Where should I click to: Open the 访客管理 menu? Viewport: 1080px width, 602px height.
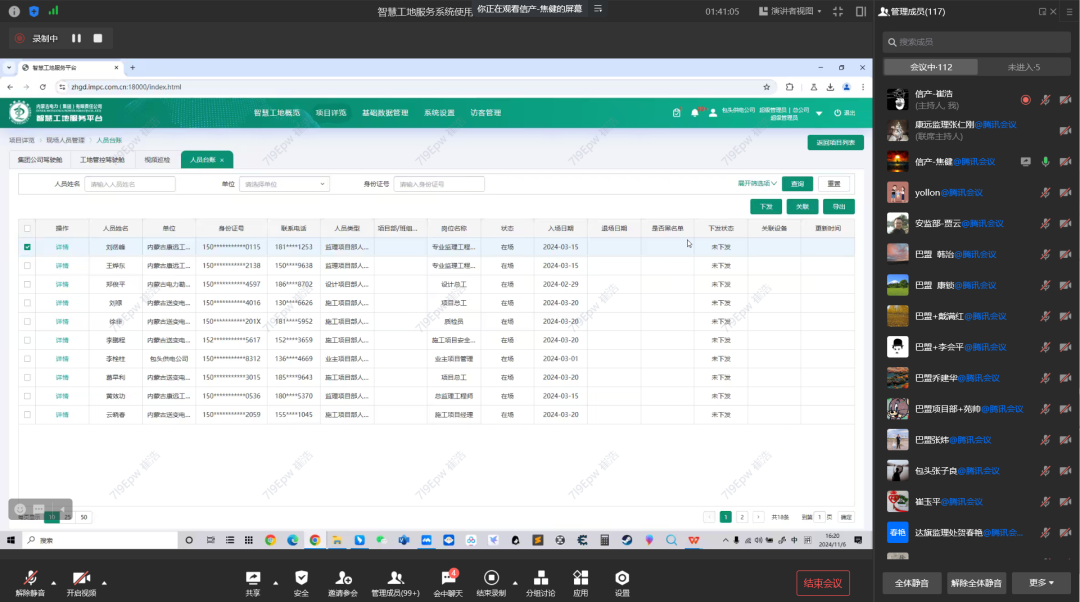[x=486, y=112]
